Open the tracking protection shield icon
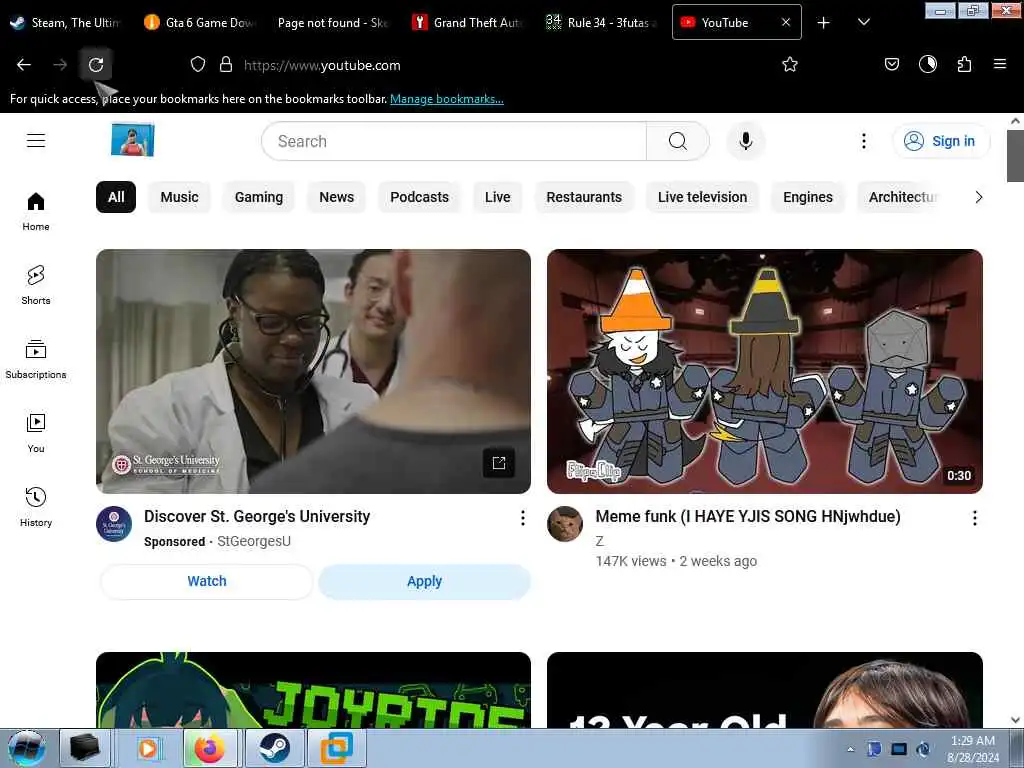Screen dimensions: 1024x768 click(198, 65)
